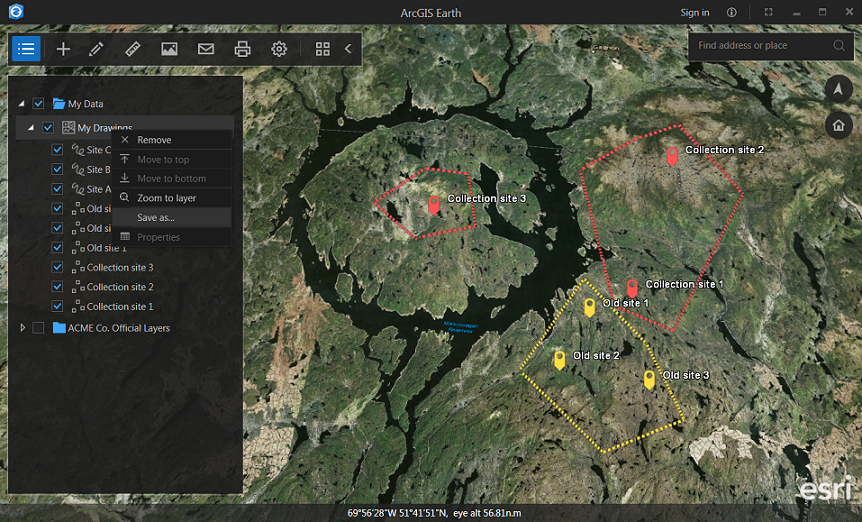Toggle the Site C layer checkbox
Viewport: 862px width, 522px height.
pyautogui.click(x=57, y=149)
